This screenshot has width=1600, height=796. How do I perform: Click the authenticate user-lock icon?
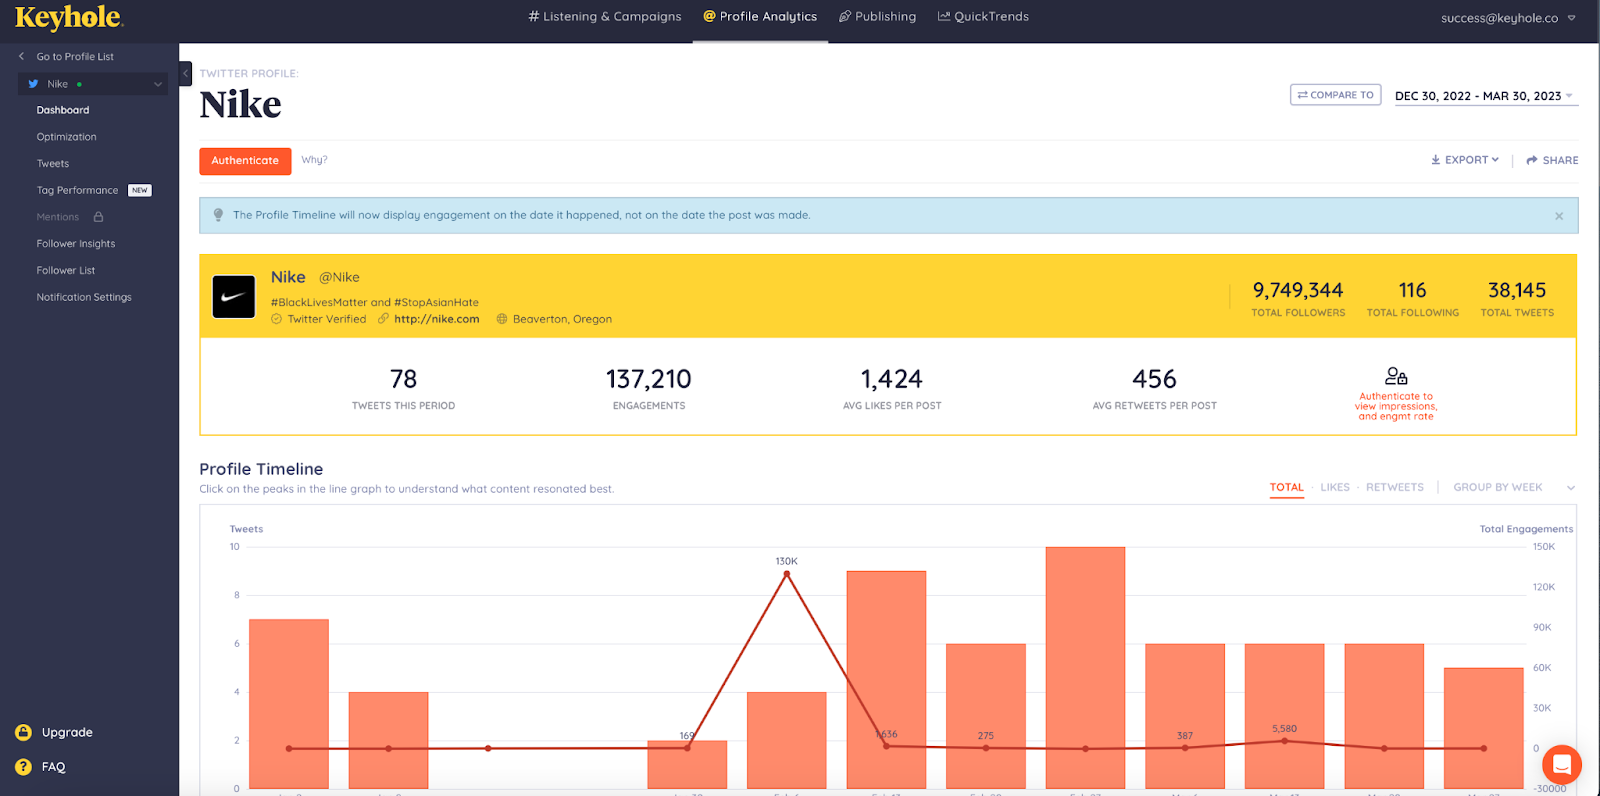(x=1396, y=376)
